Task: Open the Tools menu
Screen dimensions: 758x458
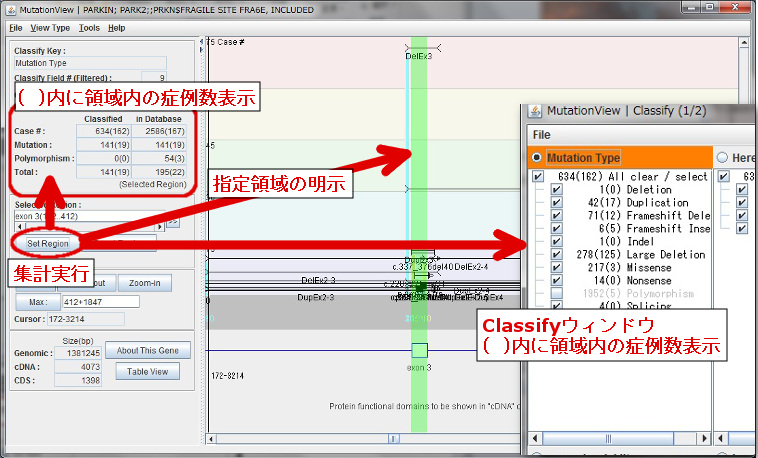Action: (89, 28)
